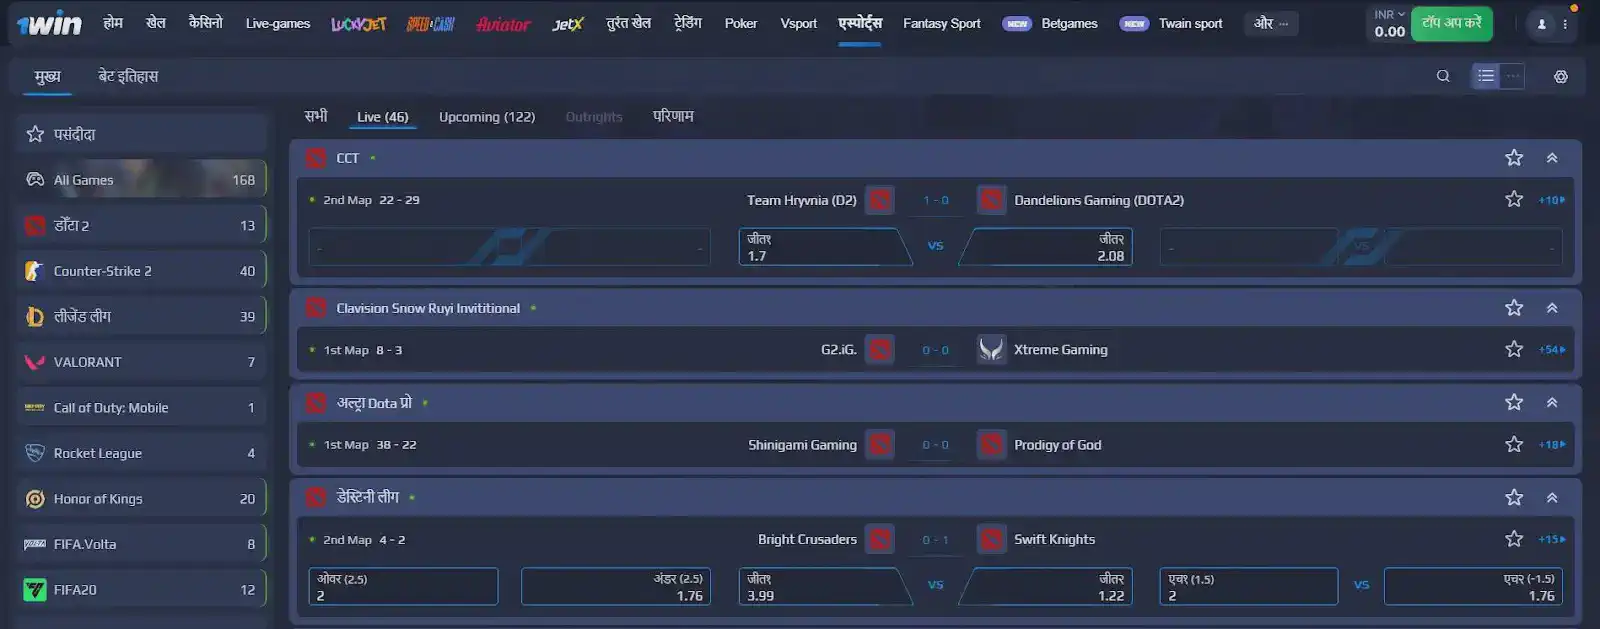Filter by Honor of Kings in the sidebar
Image resolution: width=1600 pixels, height=629 pixels.
[142, 499]
